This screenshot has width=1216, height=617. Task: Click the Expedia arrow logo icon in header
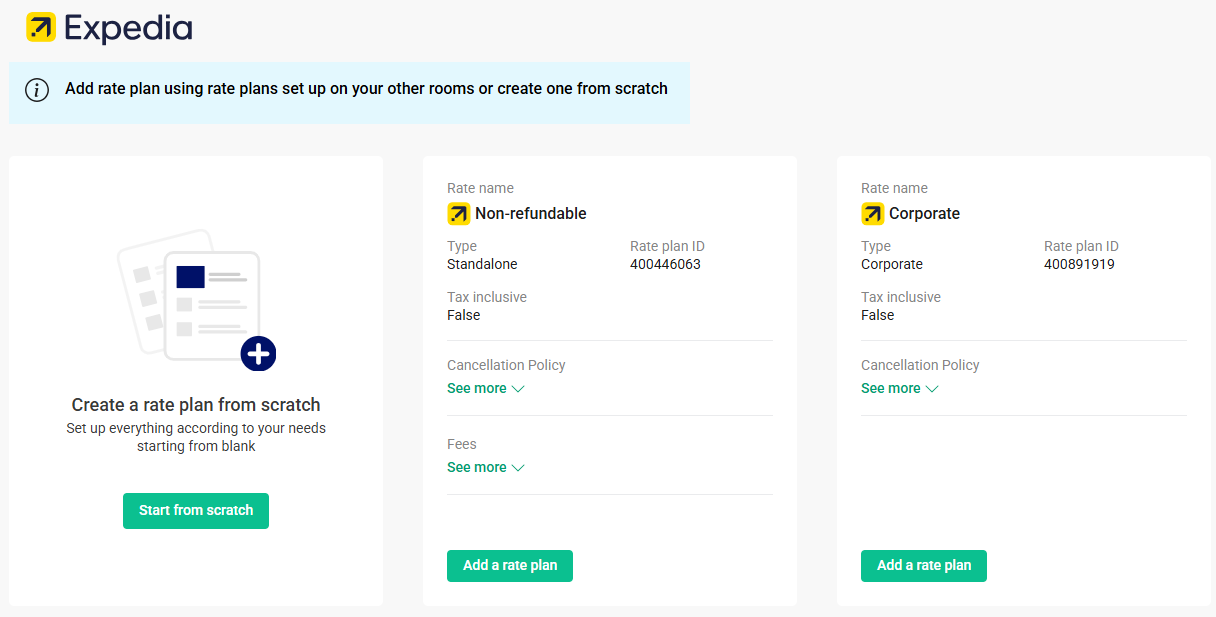coord(41,28)
